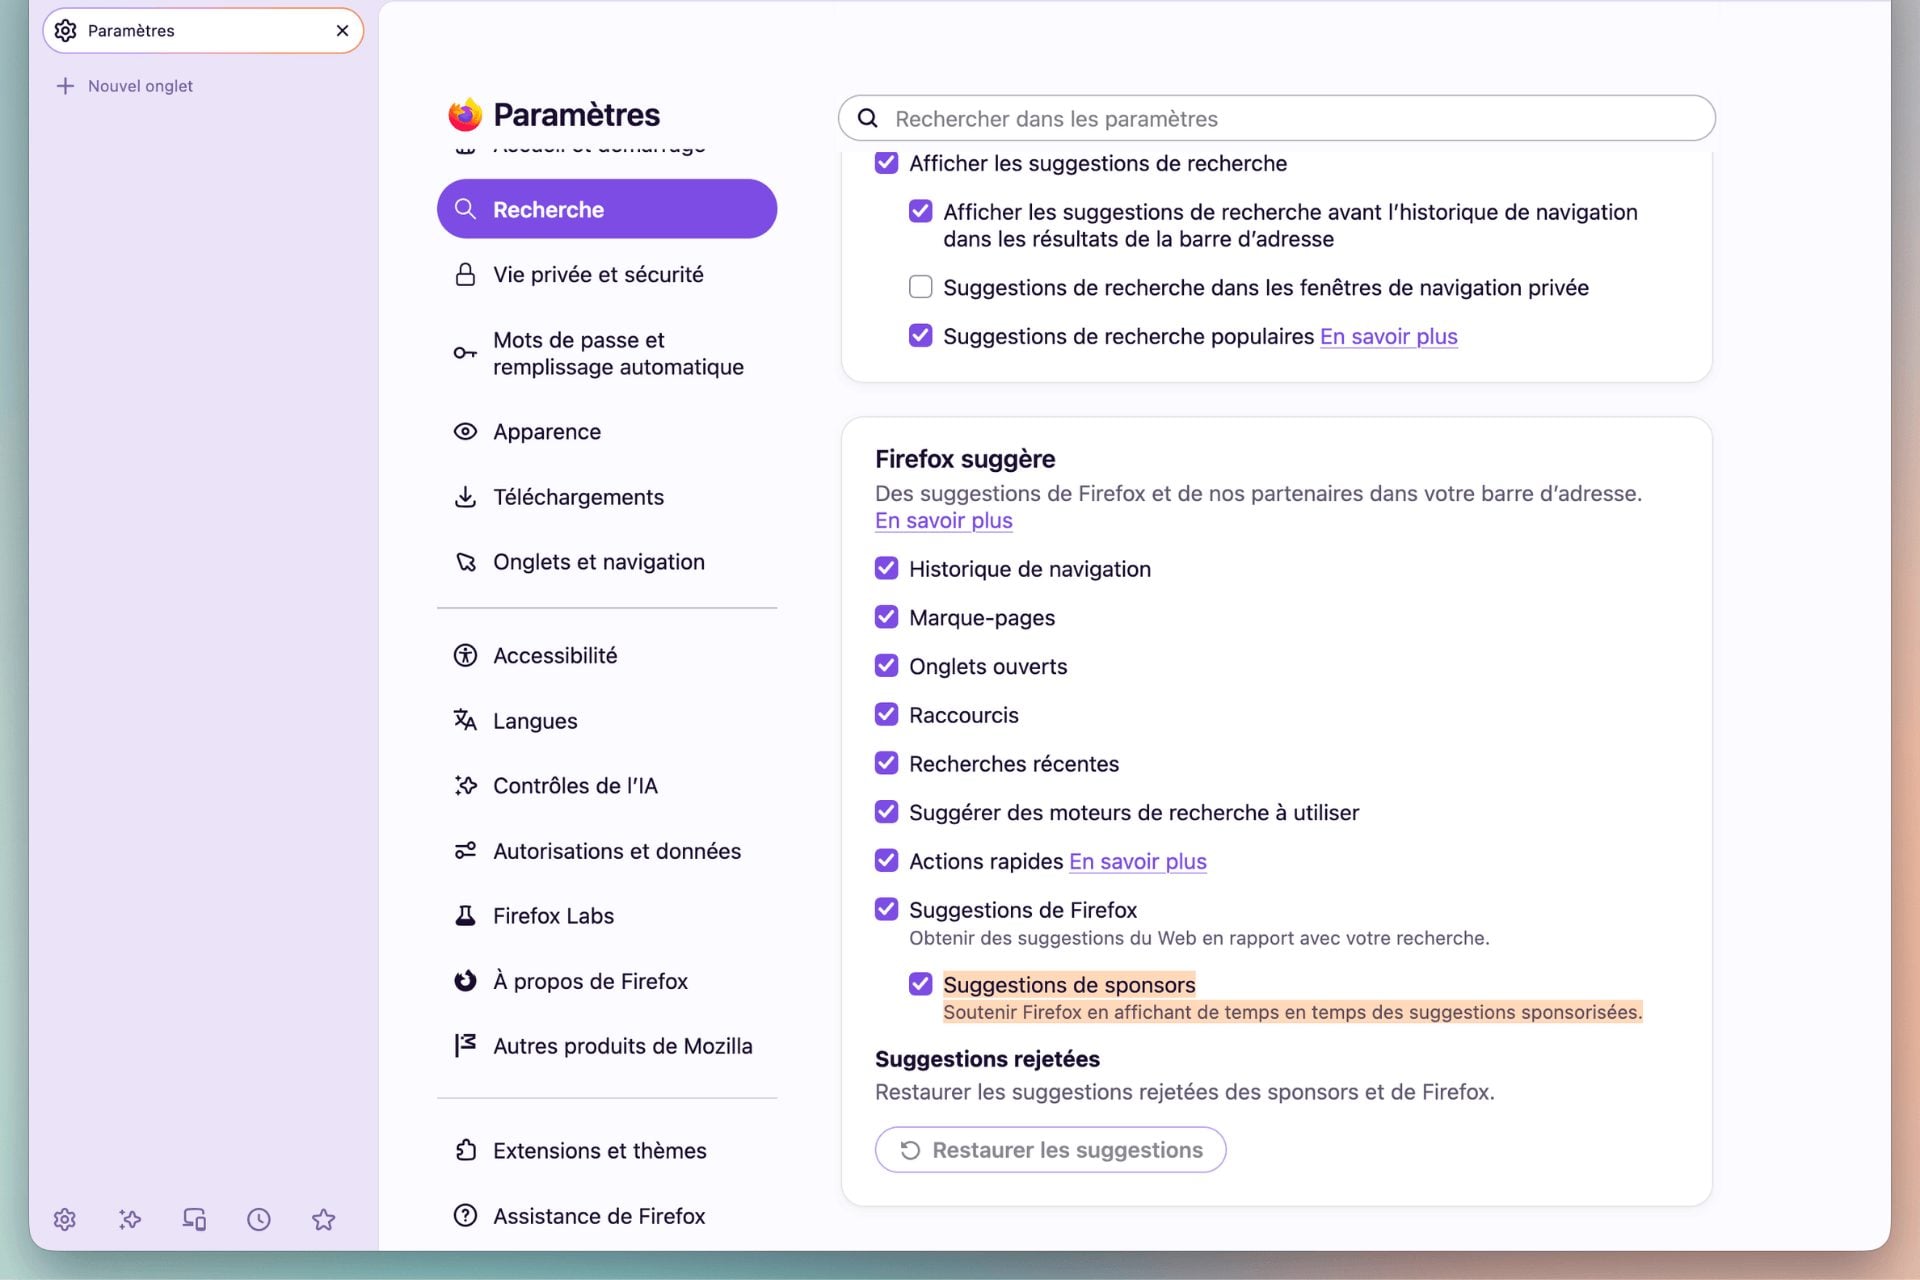The width and height of the screenshot is (1920, 1280).
Task: Click text Soutenir Firefox en affichant des suggestions
Action: pyautogui.click(x=1292, y=1012)
